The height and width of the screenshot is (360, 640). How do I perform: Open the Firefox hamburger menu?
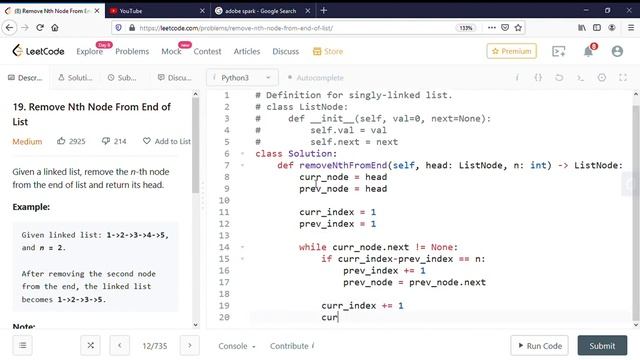click(x=631, y=28)
